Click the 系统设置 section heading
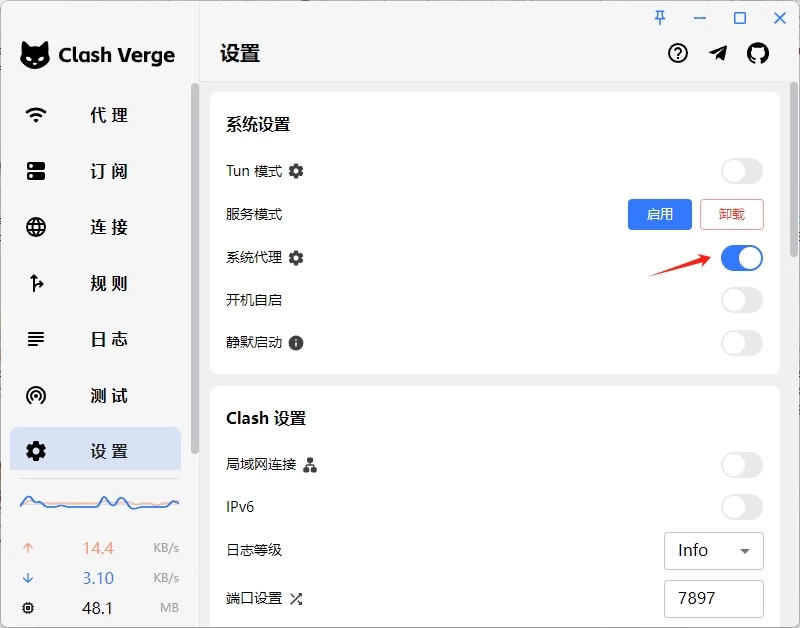Screen dimensions: 800x628 click(x=258, y=124)
